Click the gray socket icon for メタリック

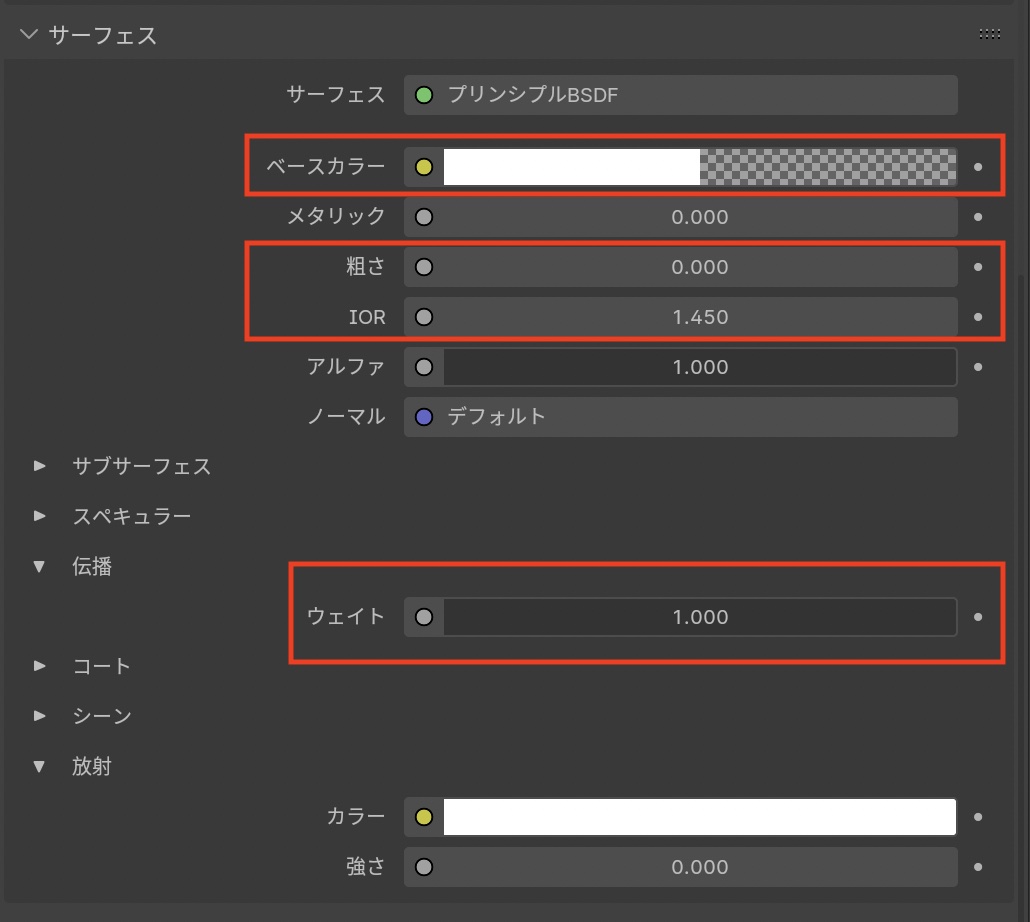coord(424,217)
